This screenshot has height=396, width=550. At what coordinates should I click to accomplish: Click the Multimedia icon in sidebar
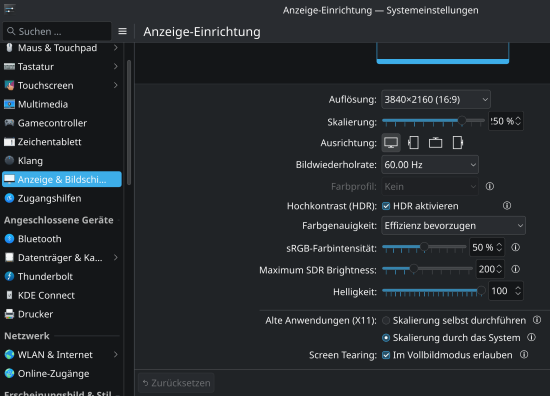(x=9, y=104)
